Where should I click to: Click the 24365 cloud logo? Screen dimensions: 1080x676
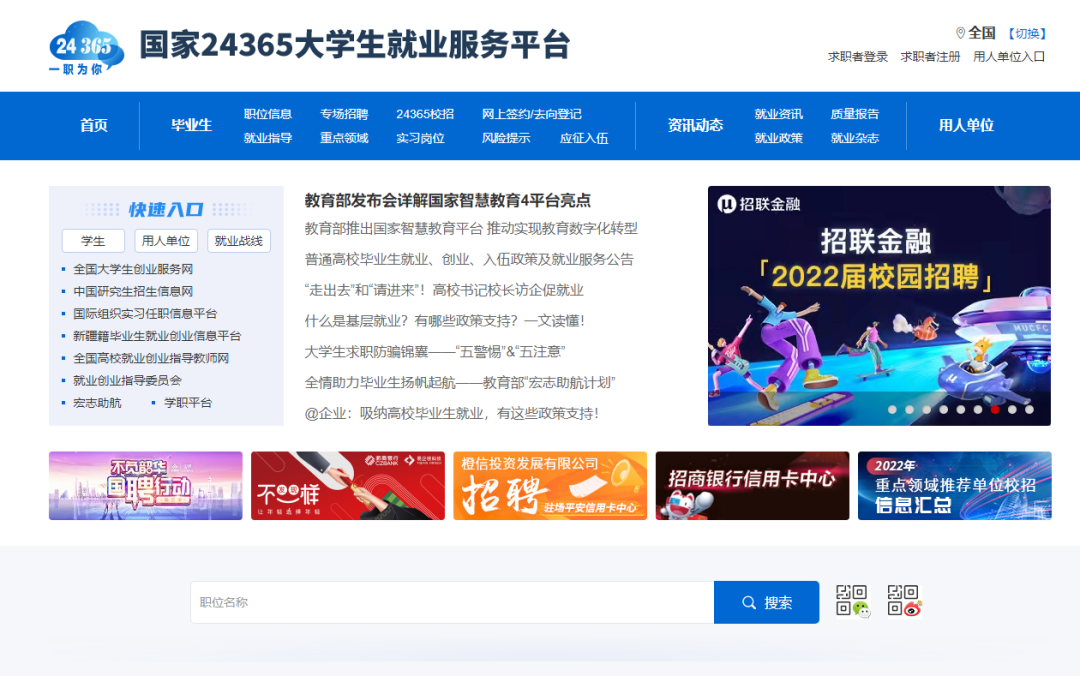coord(87,48)
